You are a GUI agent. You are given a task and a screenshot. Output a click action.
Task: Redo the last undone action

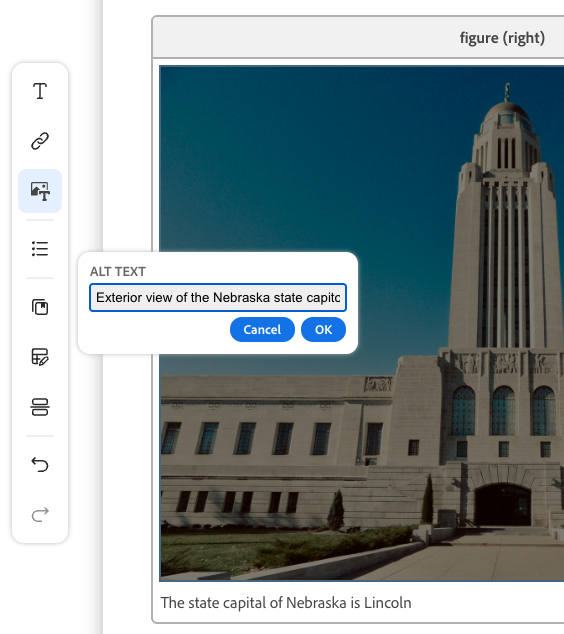[x=40, y=515]
